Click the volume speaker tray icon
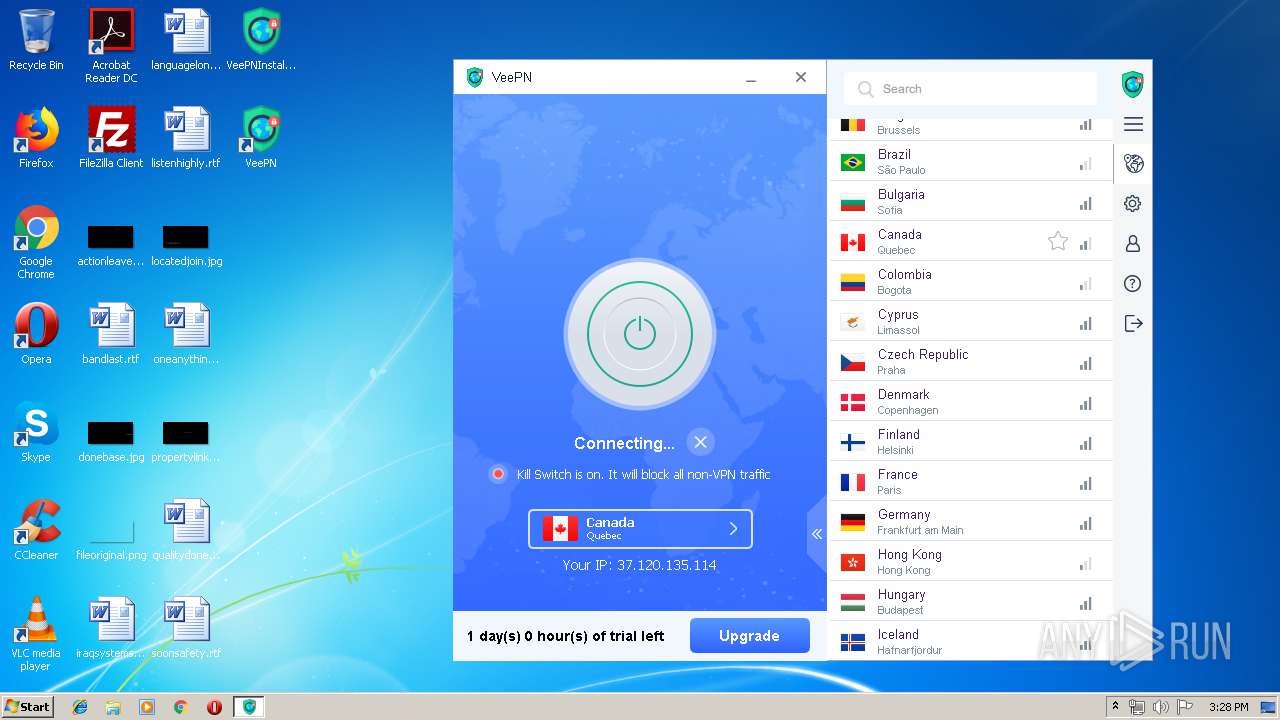1280x720 pixels. coord(1160,707)
